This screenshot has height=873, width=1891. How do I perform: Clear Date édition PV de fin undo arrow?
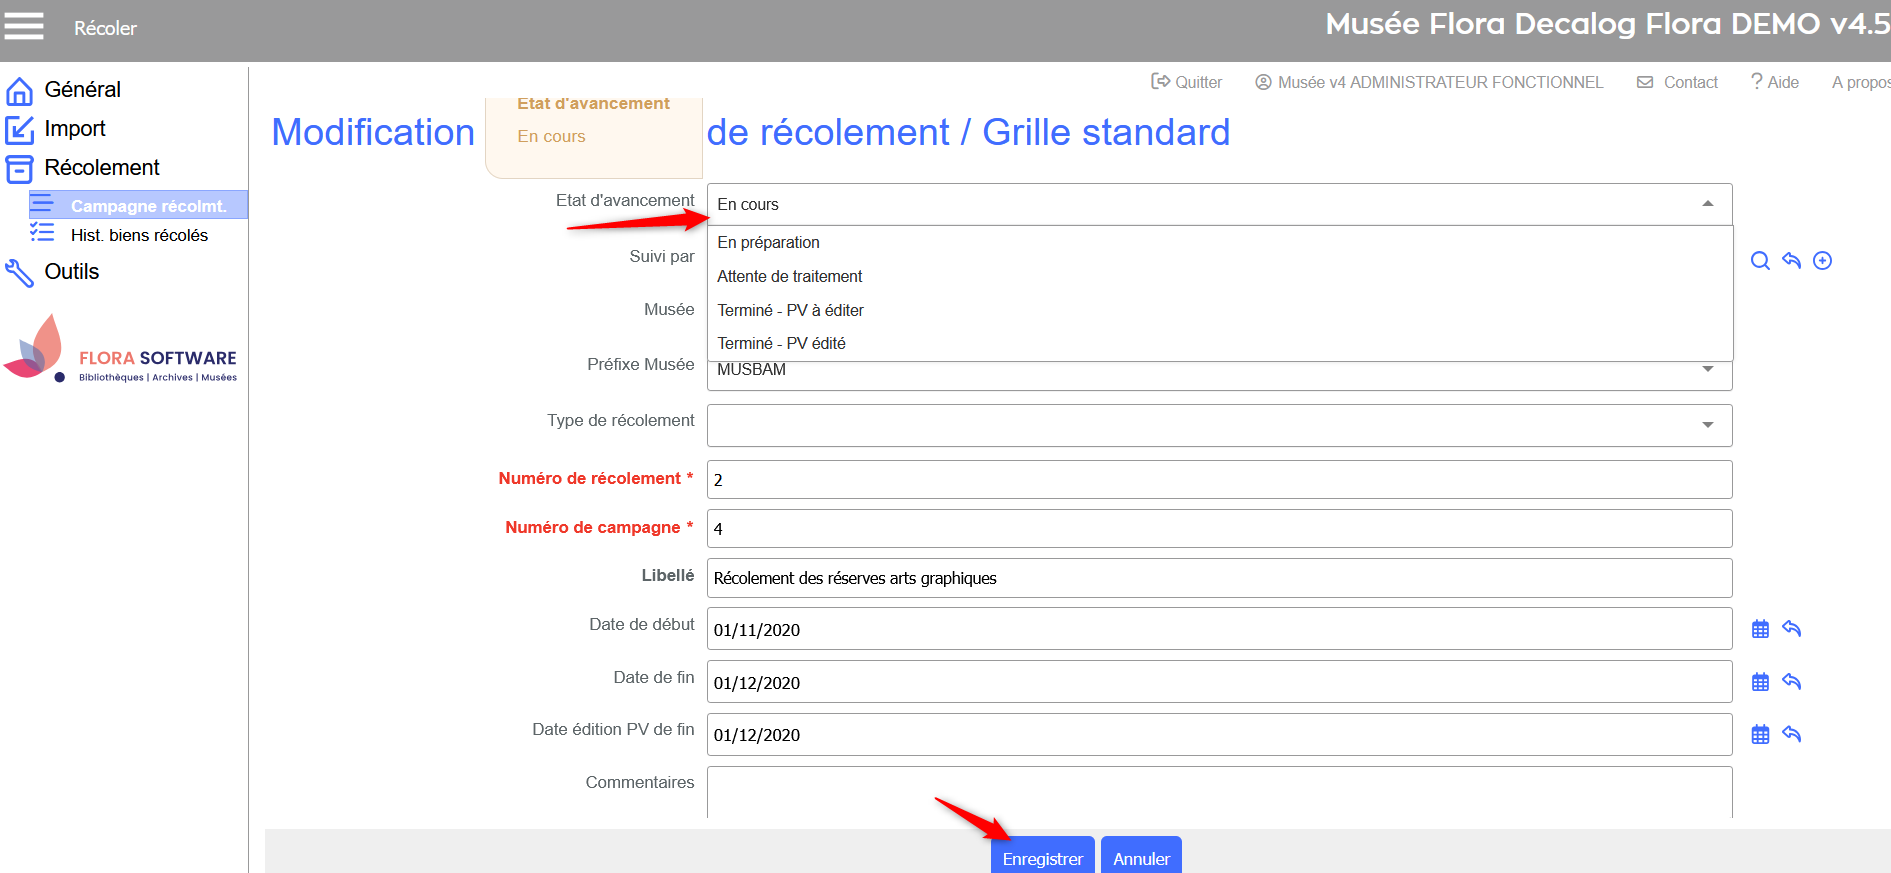pos(1791,735)
